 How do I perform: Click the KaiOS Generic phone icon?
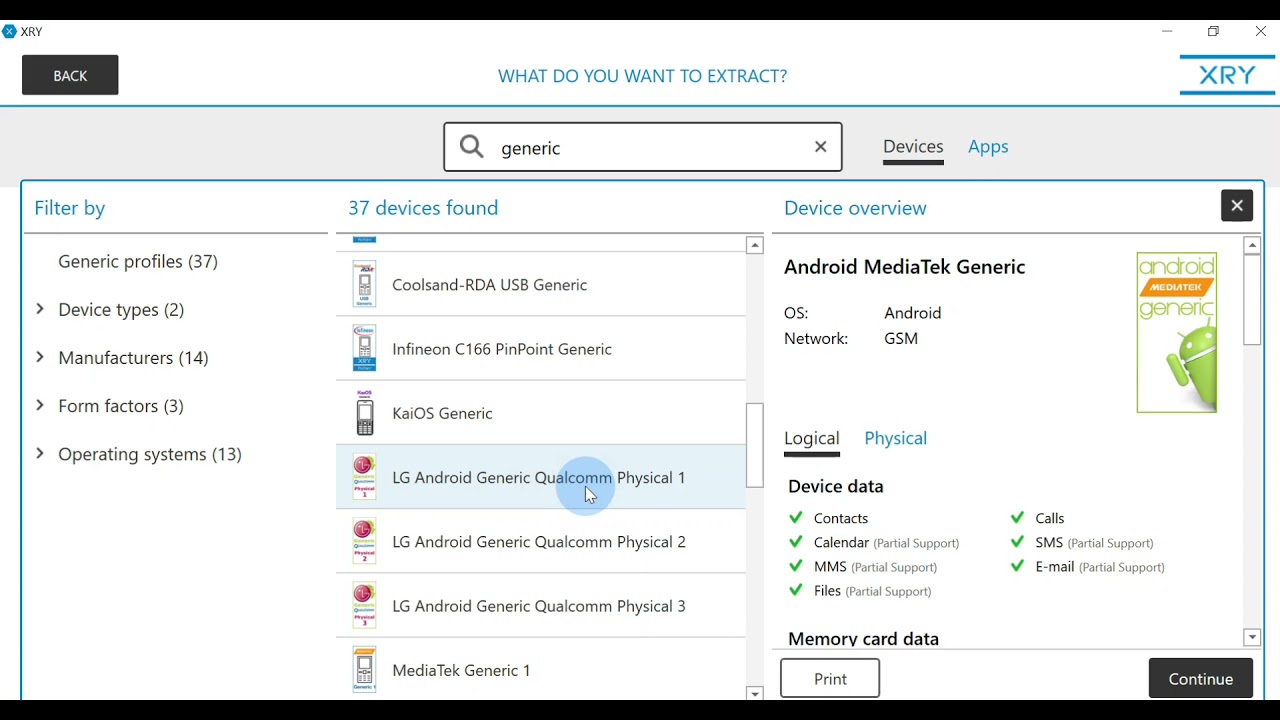click(365, 413)
